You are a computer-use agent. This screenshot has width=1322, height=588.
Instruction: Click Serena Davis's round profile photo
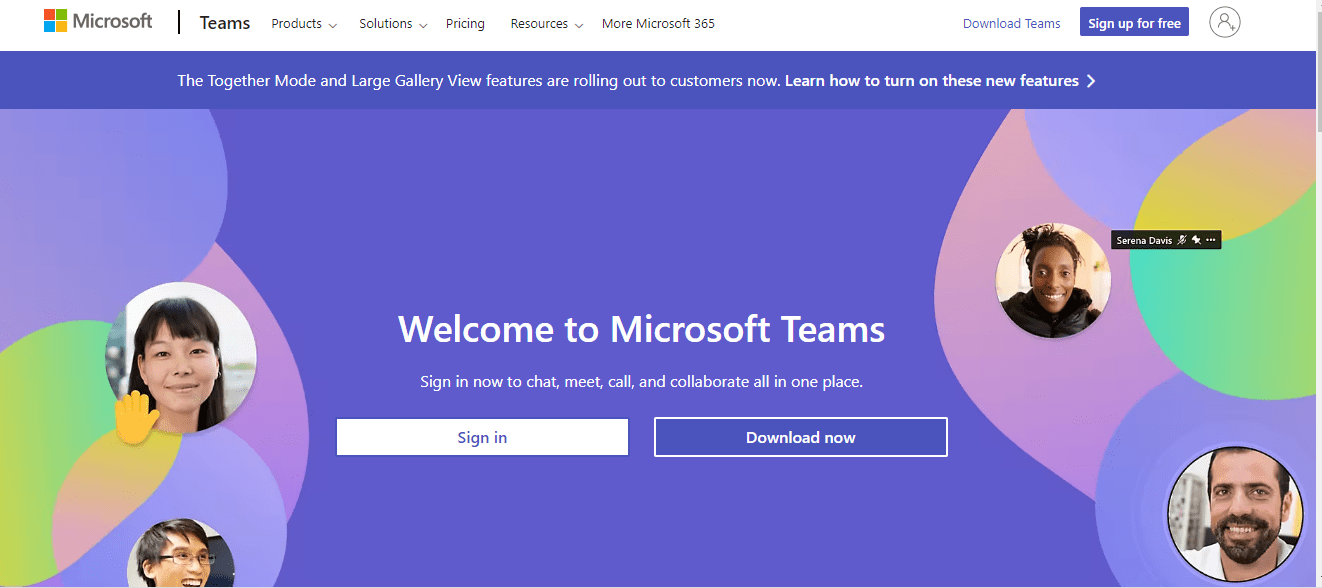coord(1053,280)
